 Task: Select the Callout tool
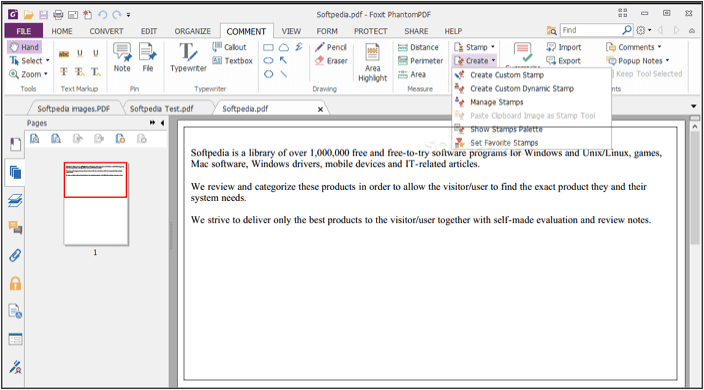pyautogui.click(x=229, y=47)
